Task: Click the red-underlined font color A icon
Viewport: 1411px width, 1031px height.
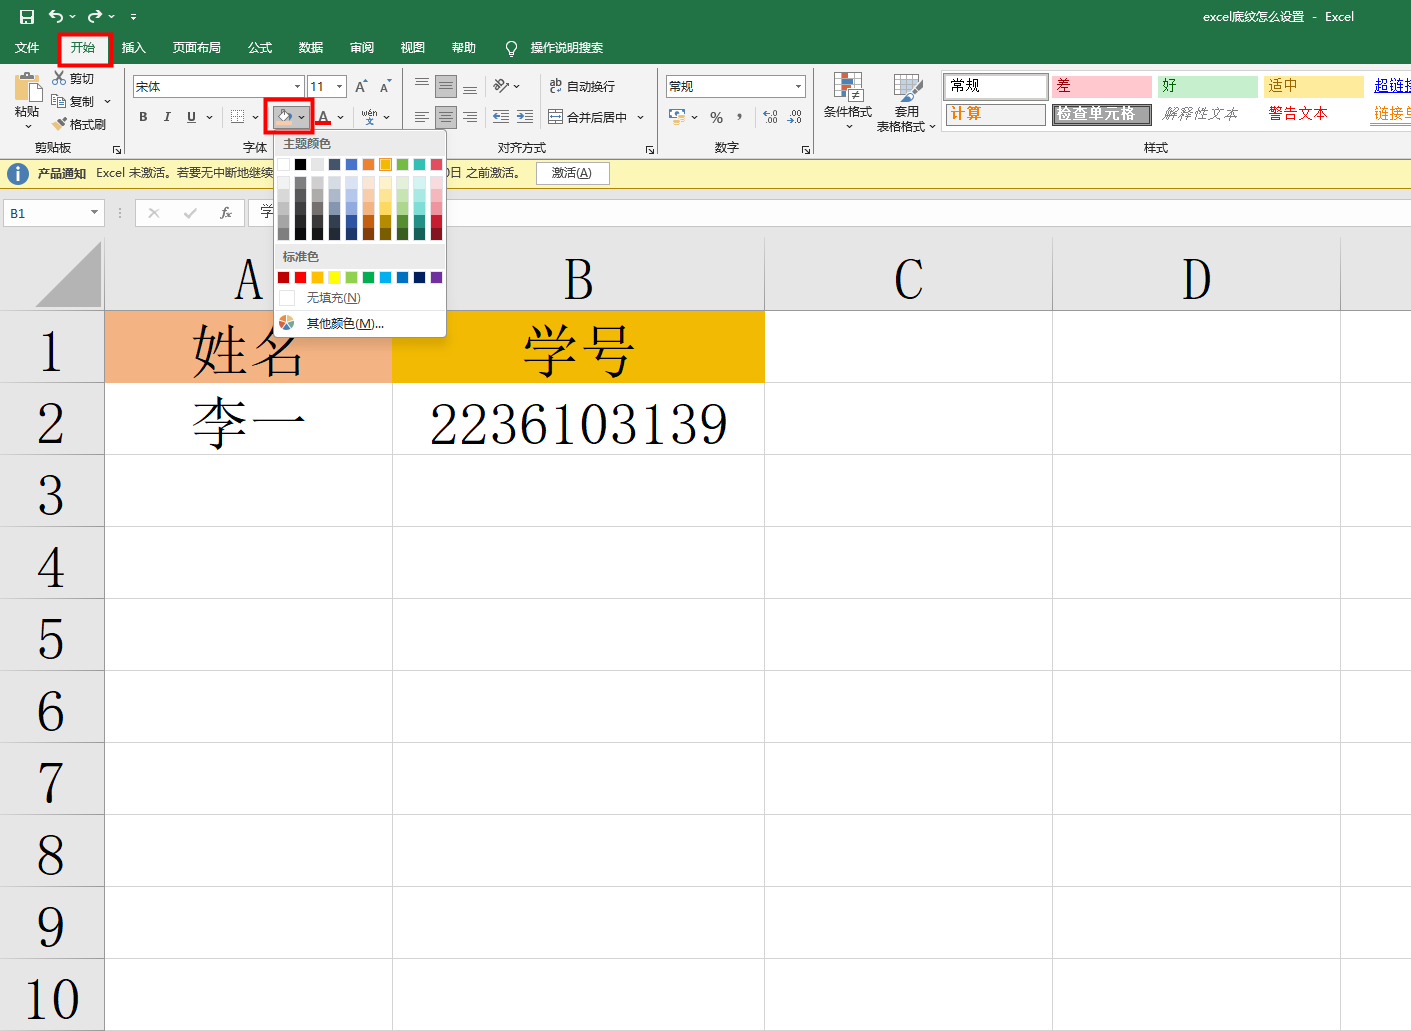Action: click(323, 117)
